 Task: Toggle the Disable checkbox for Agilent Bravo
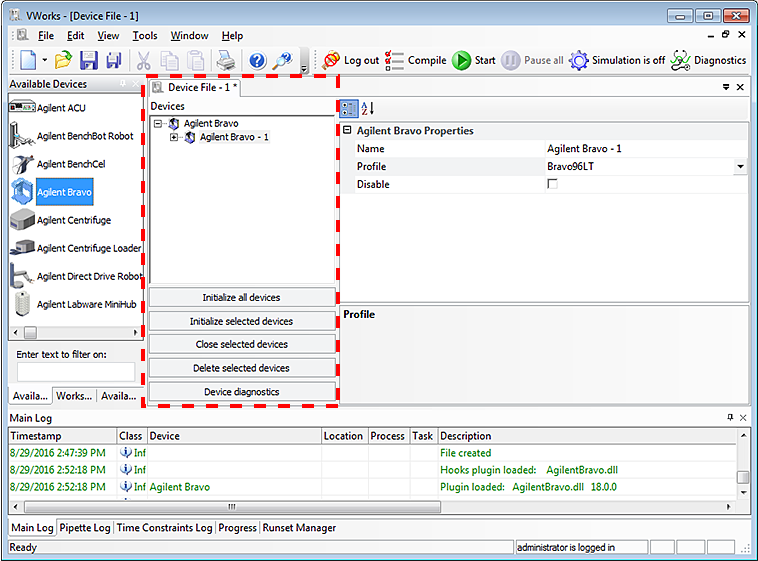tap(552, 185)
